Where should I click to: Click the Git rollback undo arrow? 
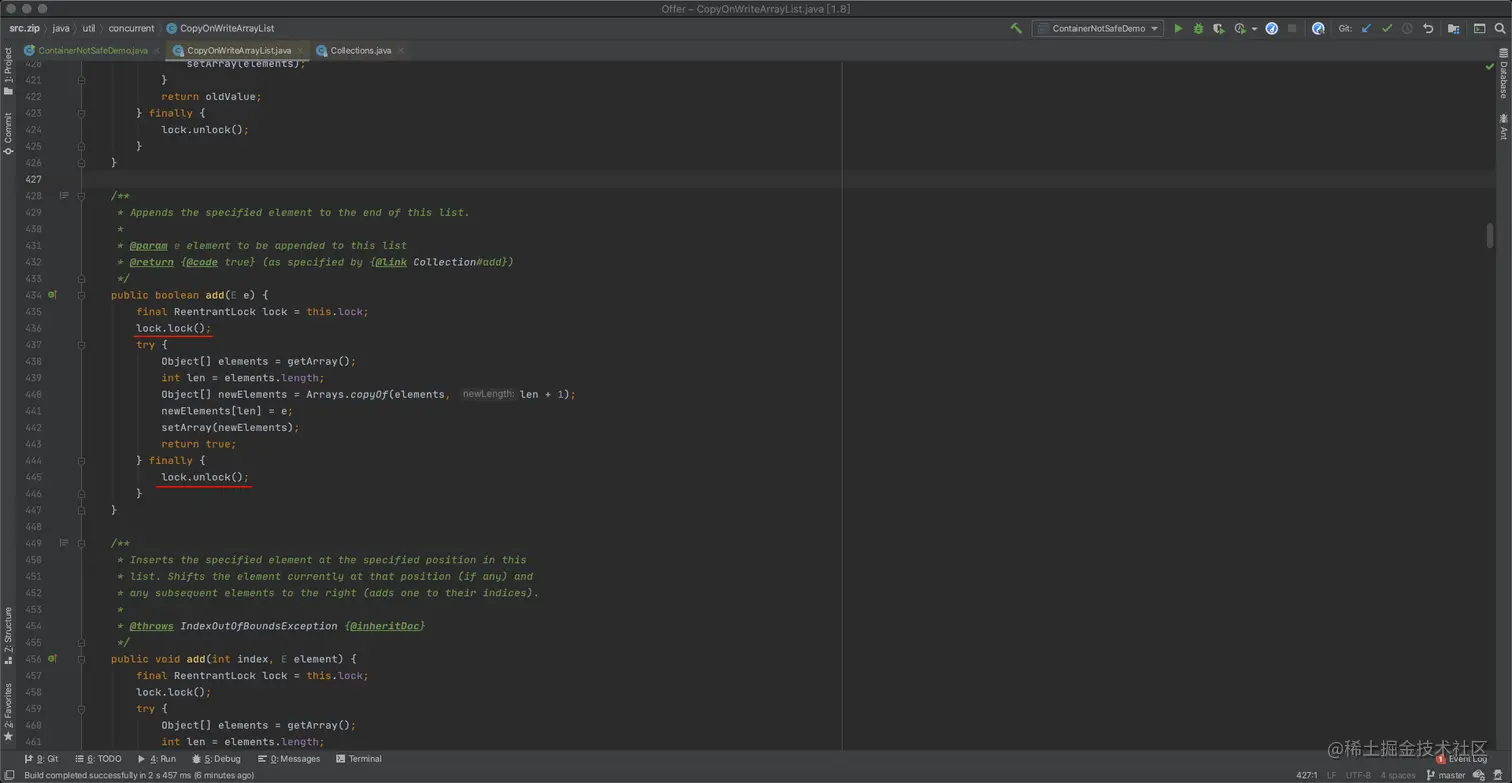coord(1428,29)
